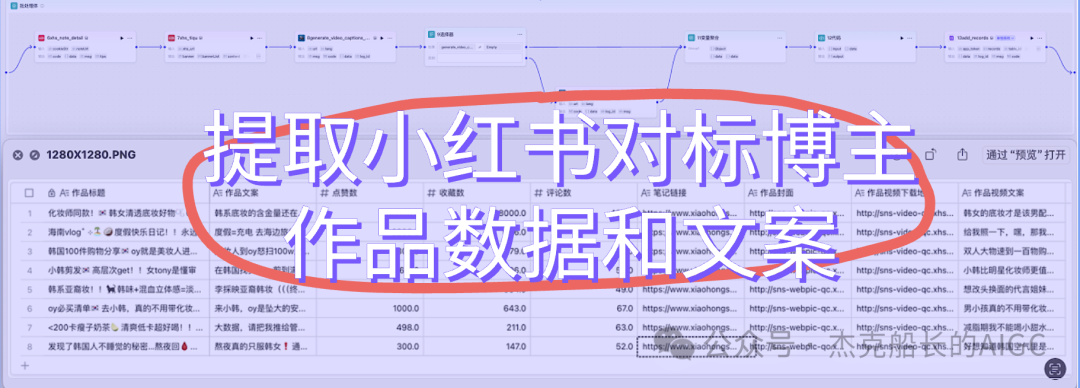
Task: Open more options on 11变量聚合 node
Action: (x=780, y=38)
